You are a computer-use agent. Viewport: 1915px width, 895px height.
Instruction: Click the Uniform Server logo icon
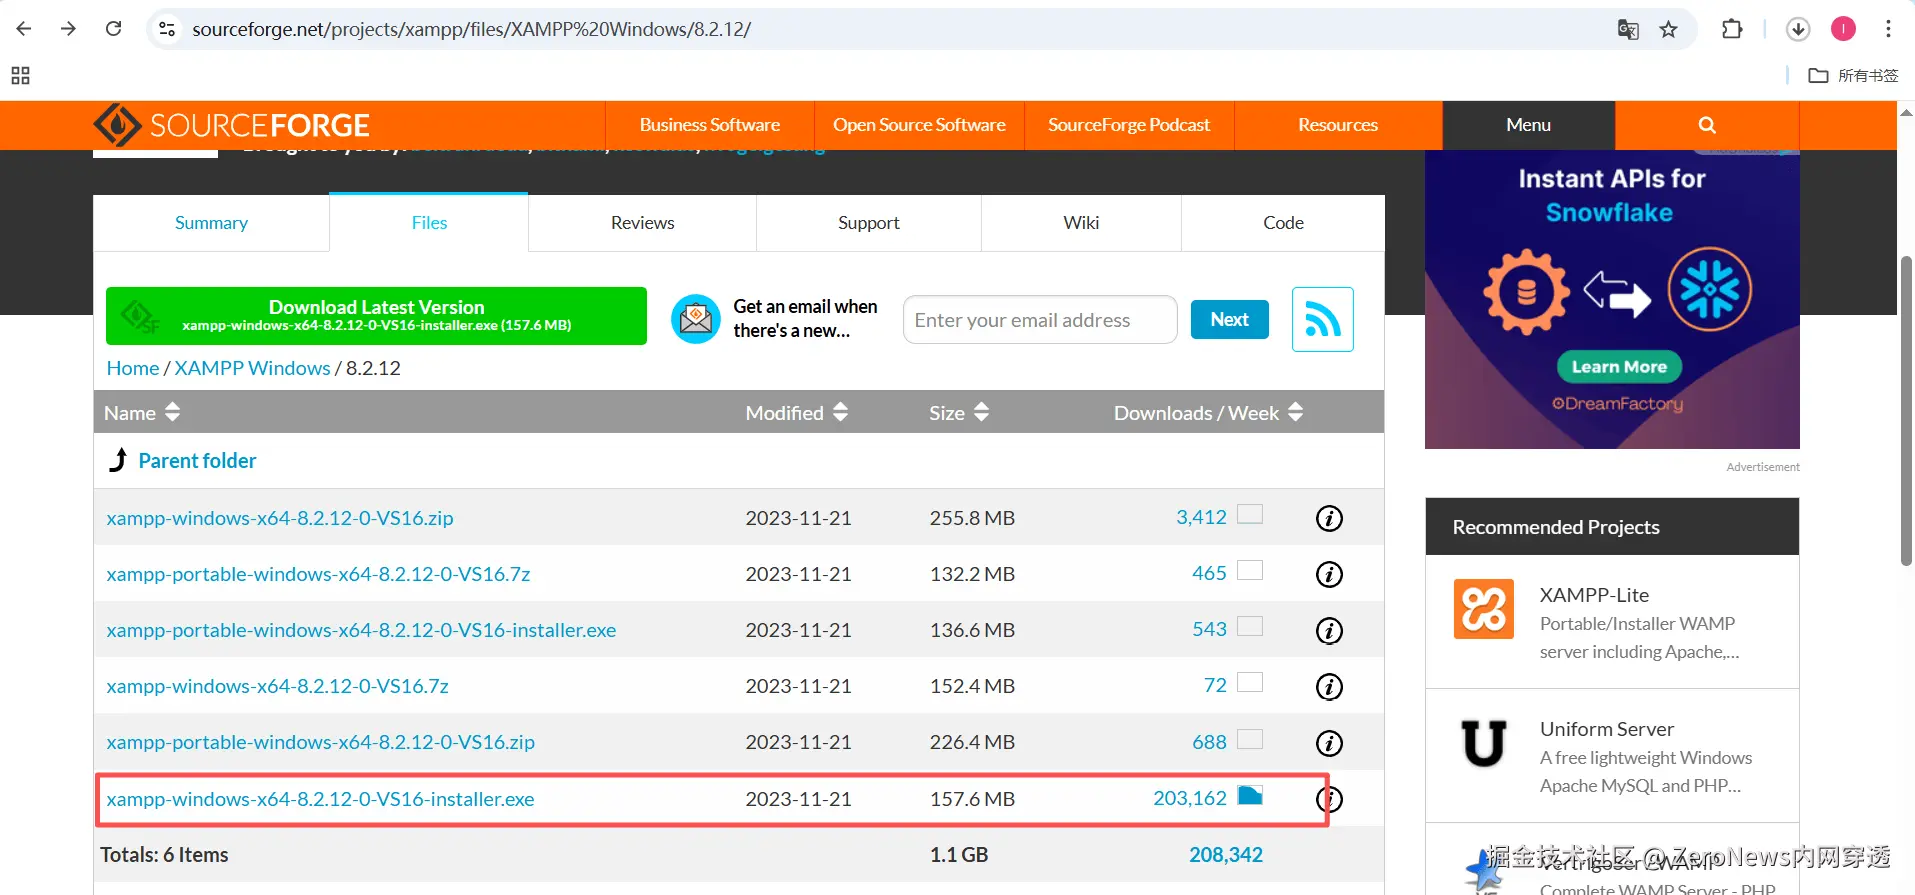(x=1483, y=743)
